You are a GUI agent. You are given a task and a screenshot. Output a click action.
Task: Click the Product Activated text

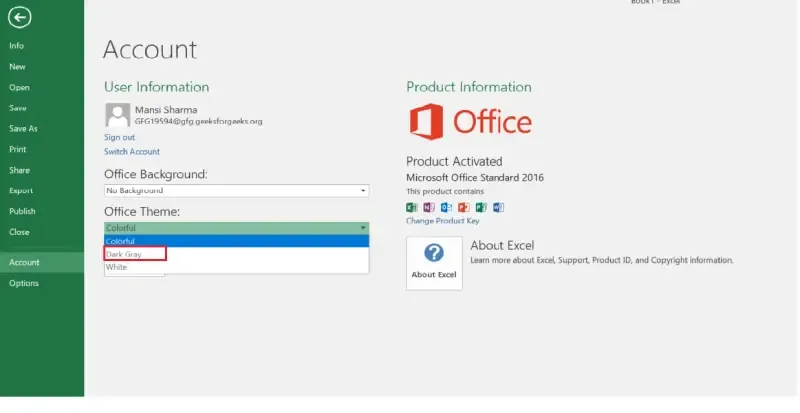[x=454, y=161]
